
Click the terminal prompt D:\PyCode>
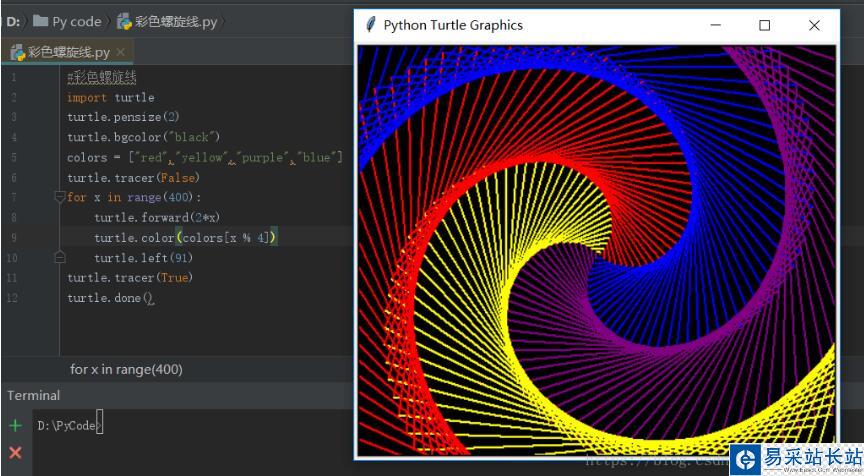[69, 425]
